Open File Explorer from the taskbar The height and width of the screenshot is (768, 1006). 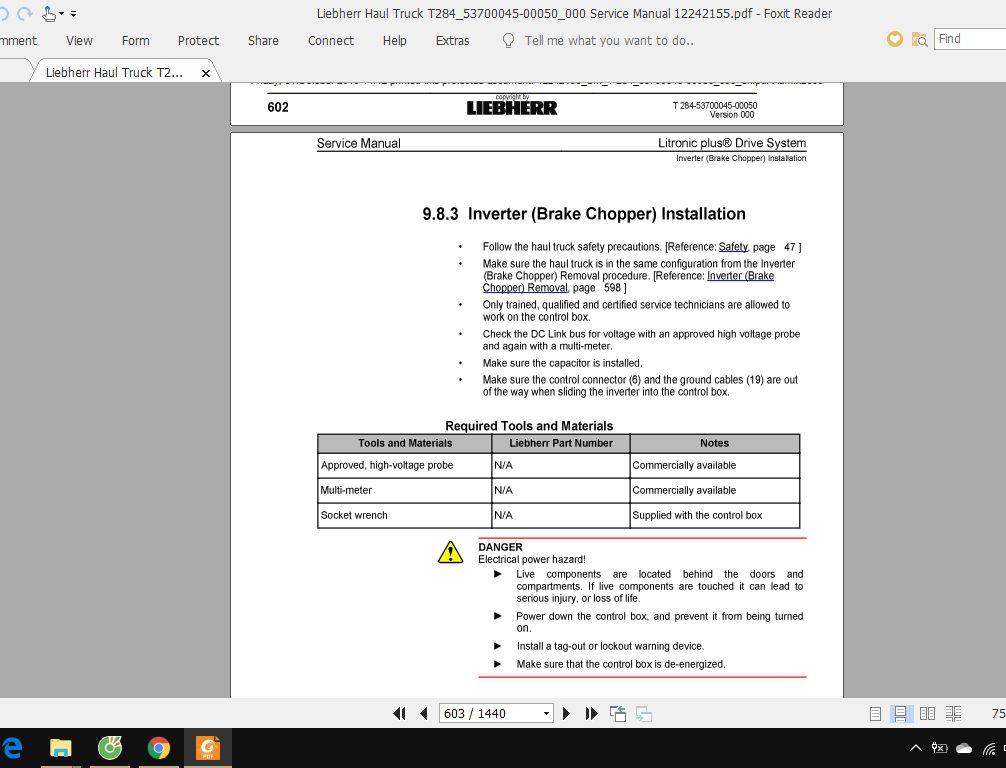click(60, 747)
